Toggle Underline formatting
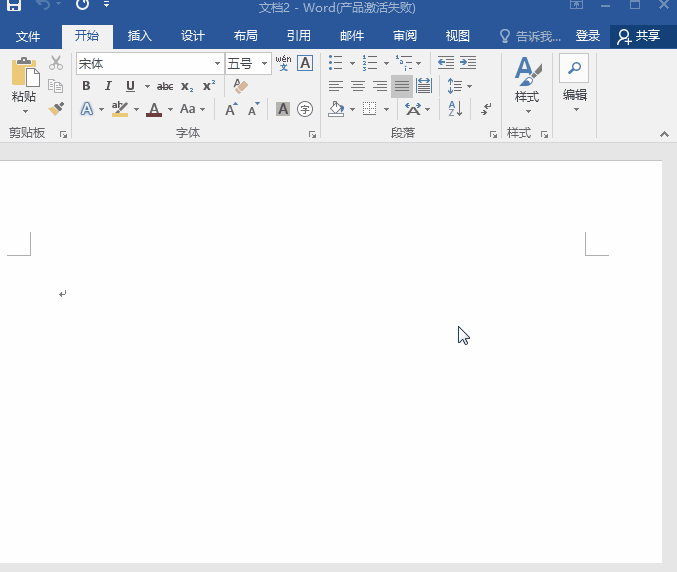The image size is (677, 572). 130,86
